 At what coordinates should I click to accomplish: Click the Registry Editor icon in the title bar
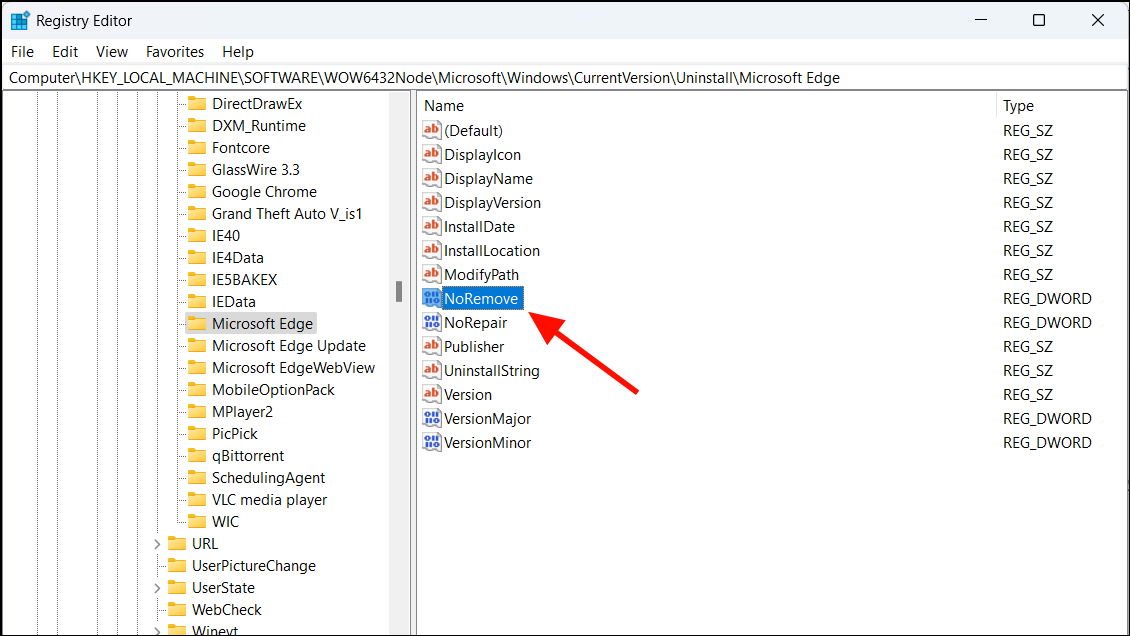coord(20,19)
